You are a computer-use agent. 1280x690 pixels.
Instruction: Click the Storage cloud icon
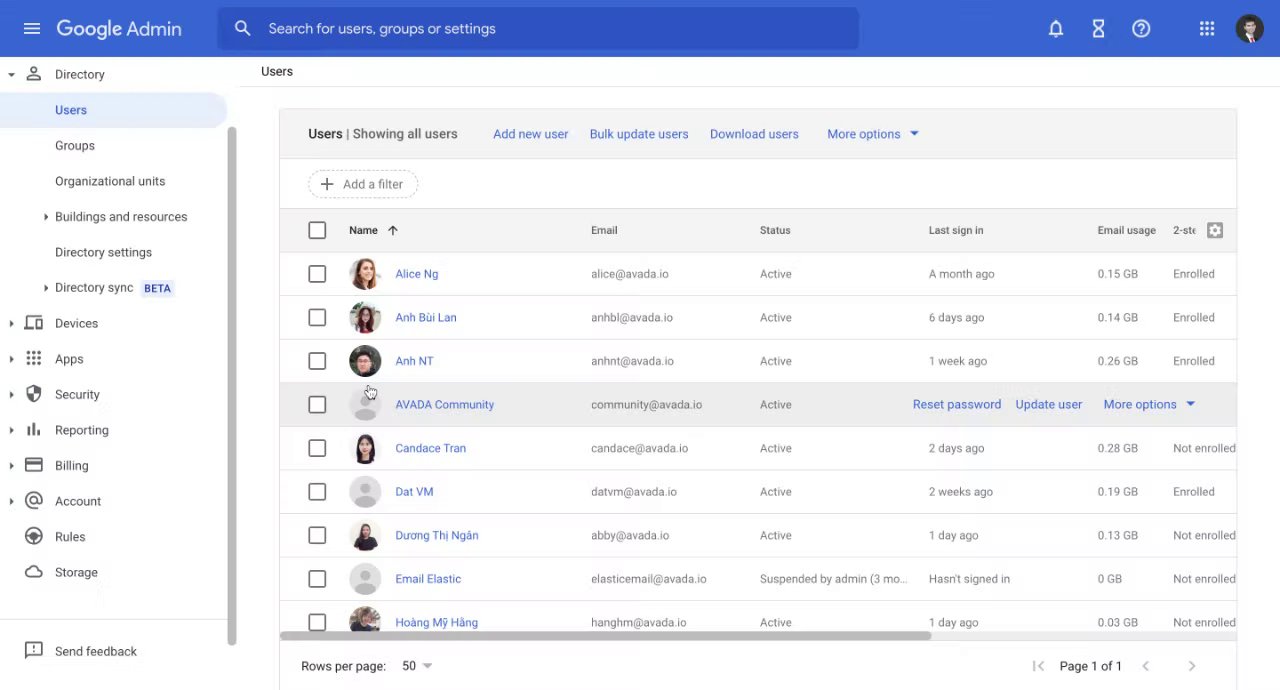tap(34, 572)
